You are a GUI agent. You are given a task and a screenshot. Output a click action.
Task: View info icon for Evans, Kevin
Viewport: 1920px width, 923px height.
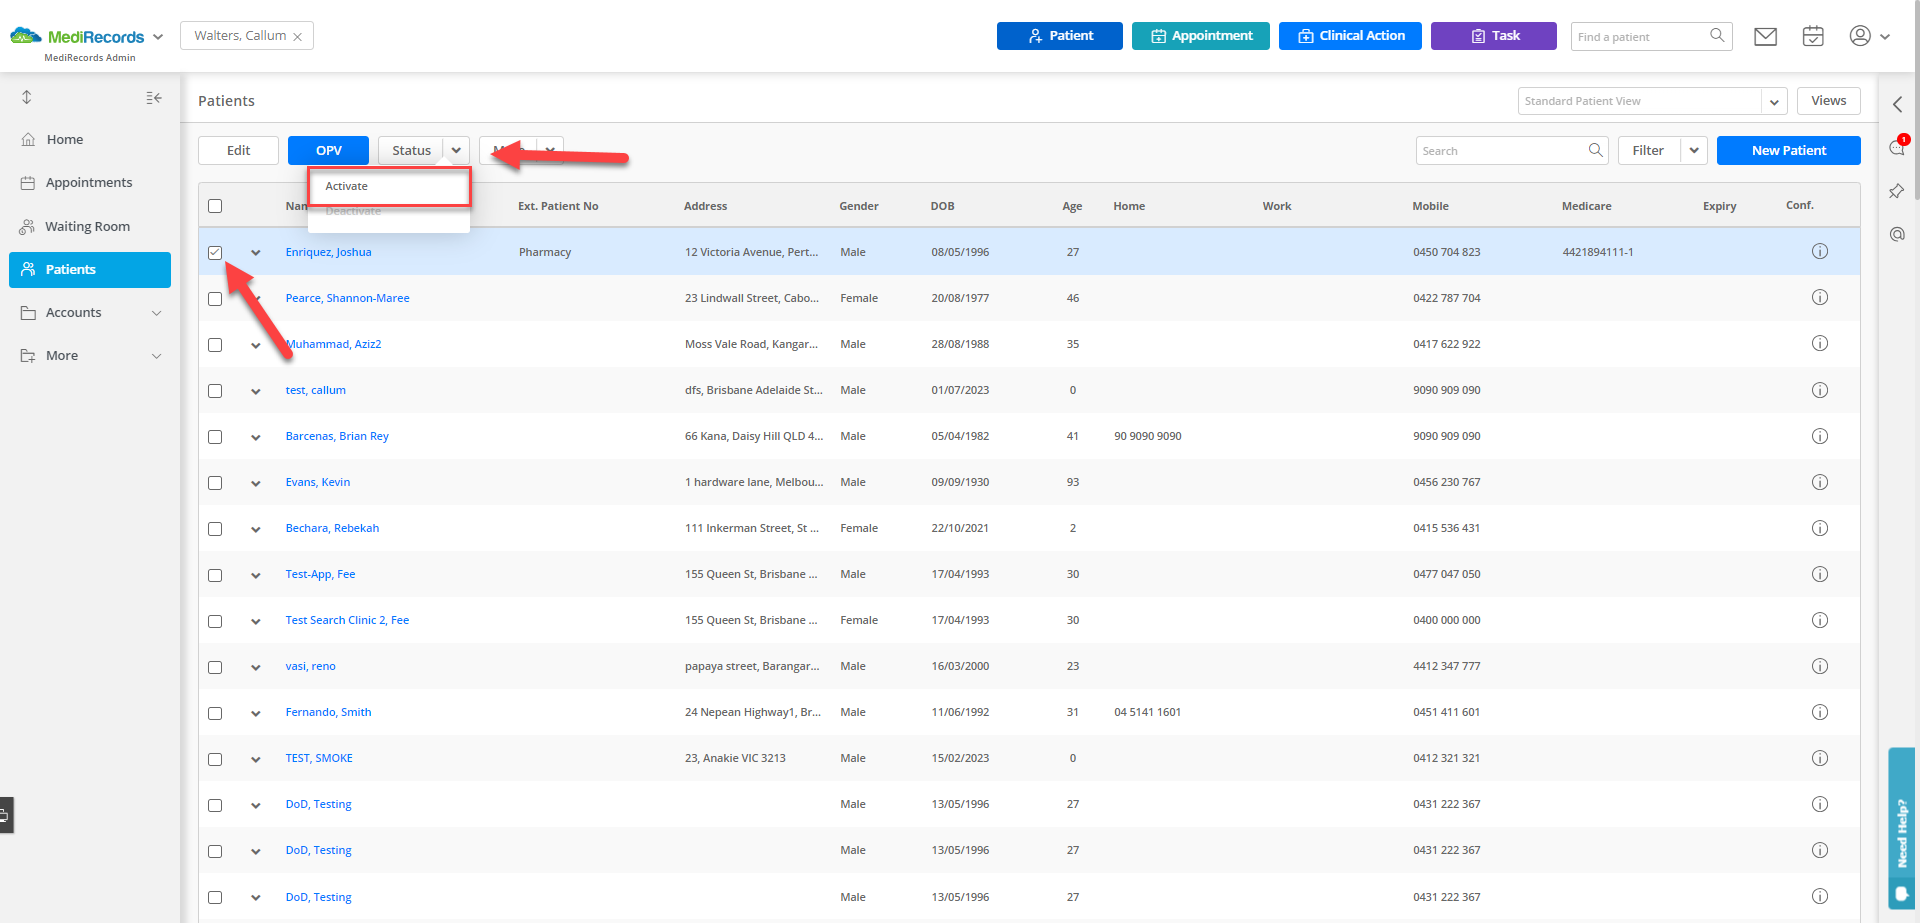pyautogui.click(x=1820, y=482)
